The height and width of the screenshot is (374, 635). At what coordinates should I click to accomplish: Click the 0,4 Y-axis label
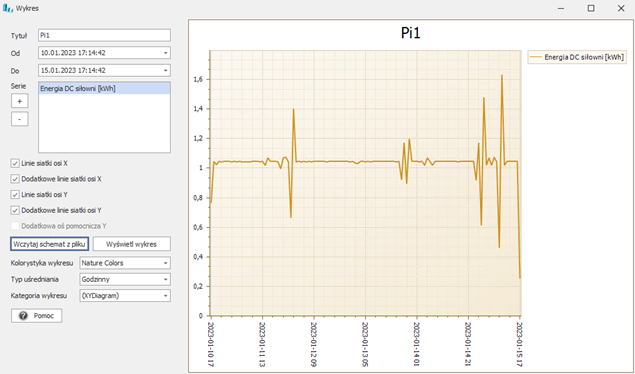click(x=198, y=257)
